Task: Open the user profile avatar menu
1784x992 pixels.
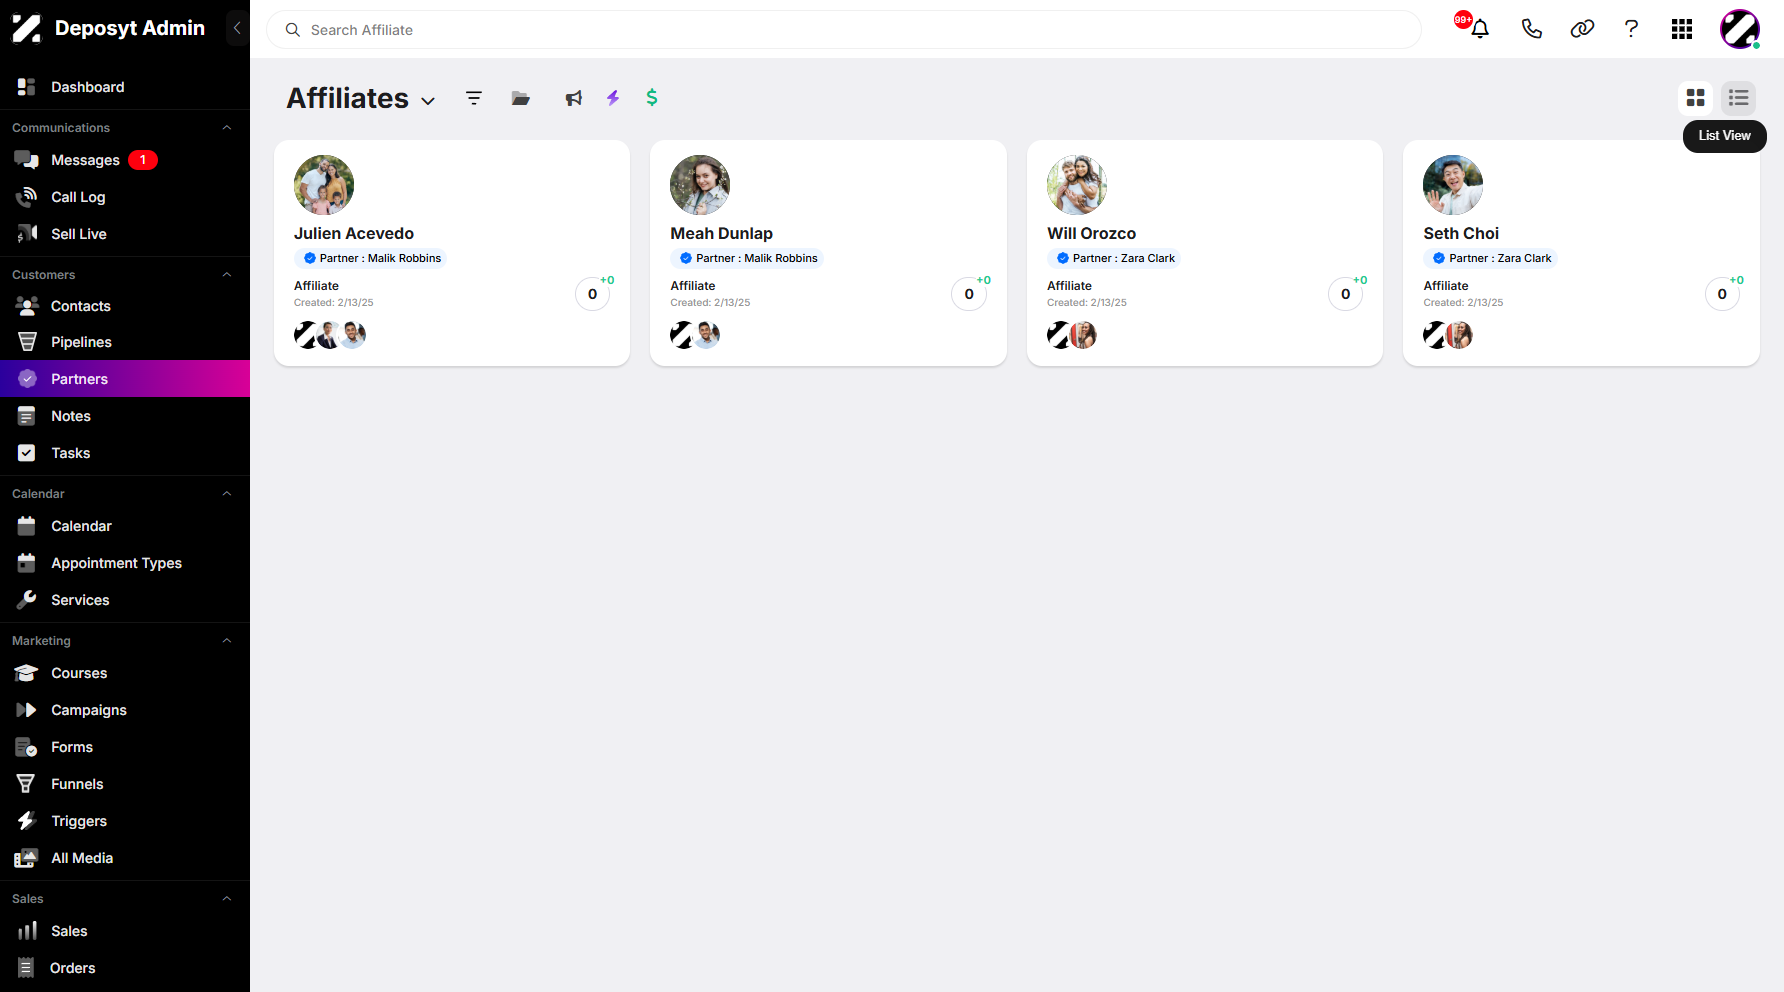Action: point(1740,29)
